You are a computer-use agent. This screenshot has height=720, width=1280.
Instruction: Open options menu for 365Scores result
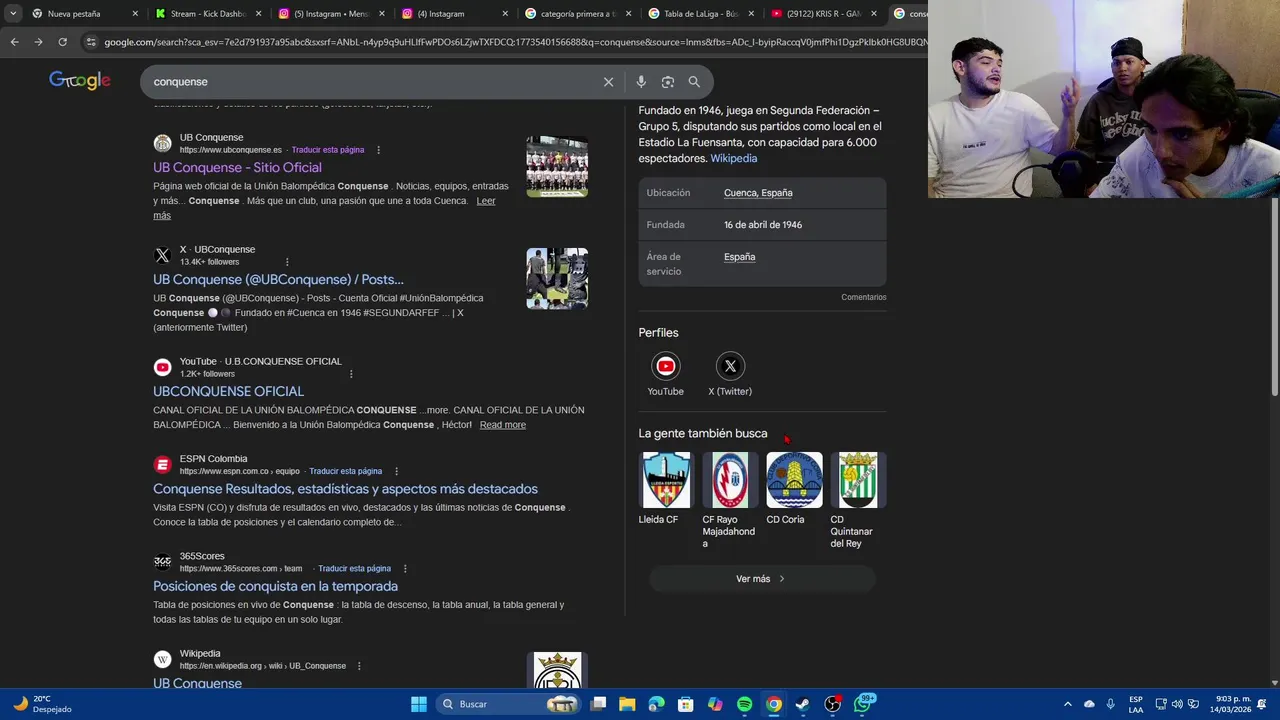coord(405,569)
